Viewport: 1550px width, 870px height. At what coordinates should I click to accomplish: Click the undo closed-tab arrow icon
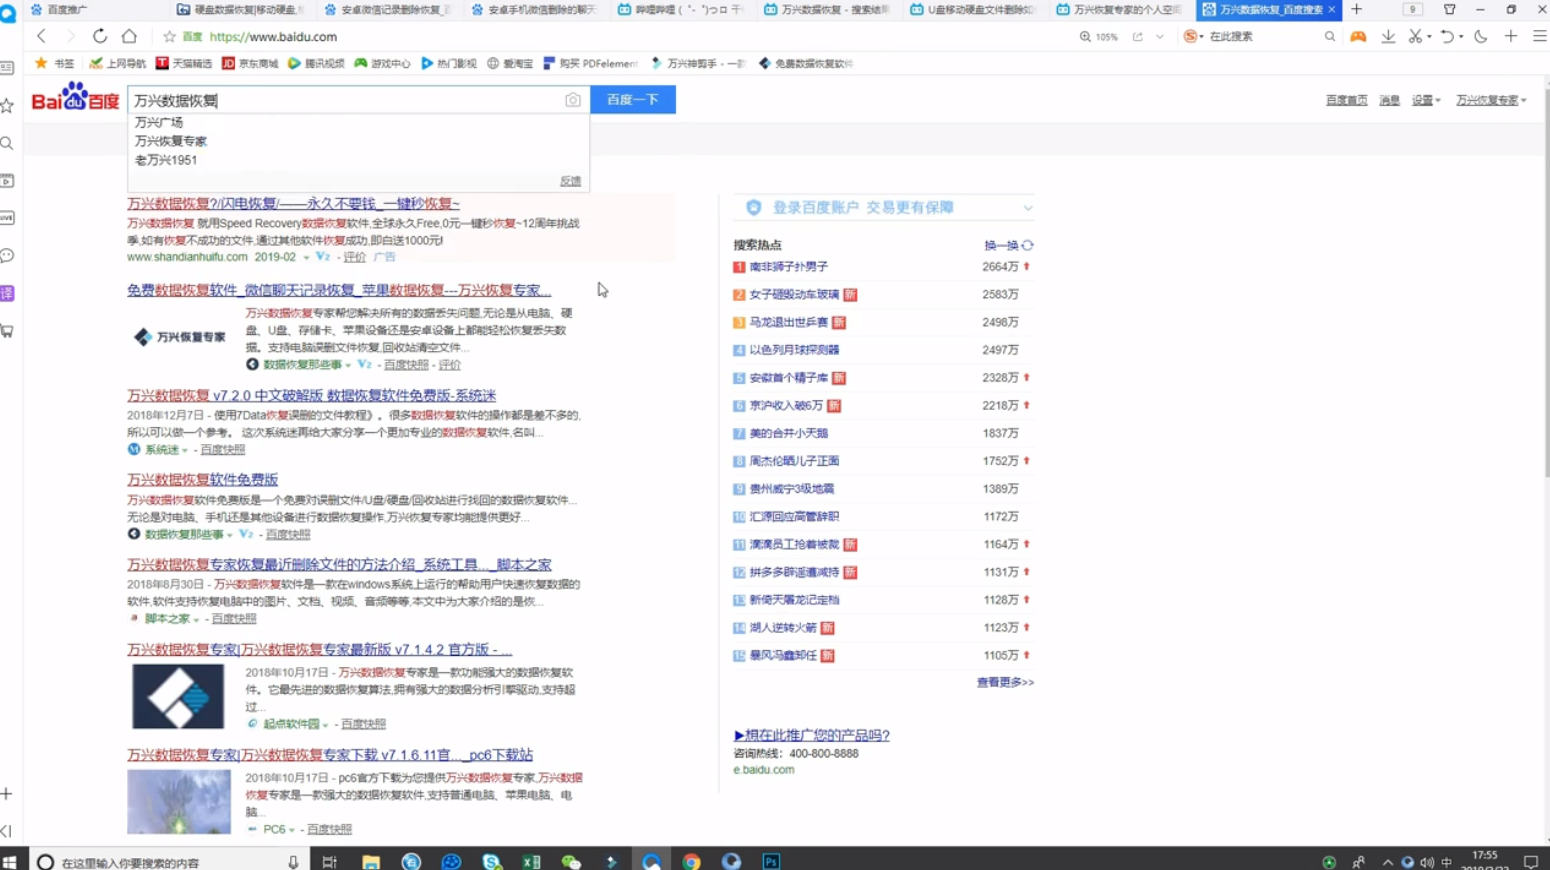tap(1447, 36)
